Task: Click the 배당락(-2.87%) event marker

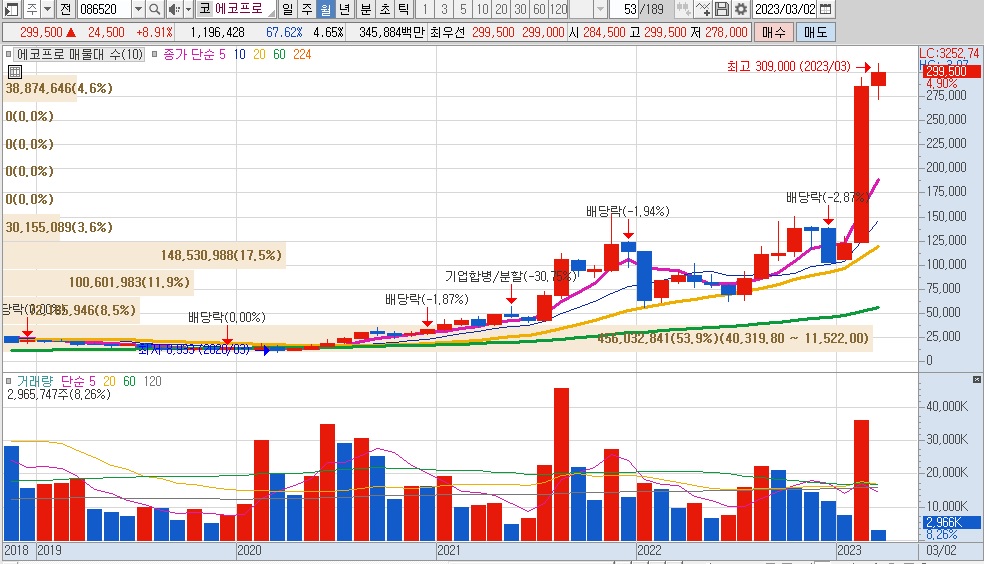Action: point(827,197)
